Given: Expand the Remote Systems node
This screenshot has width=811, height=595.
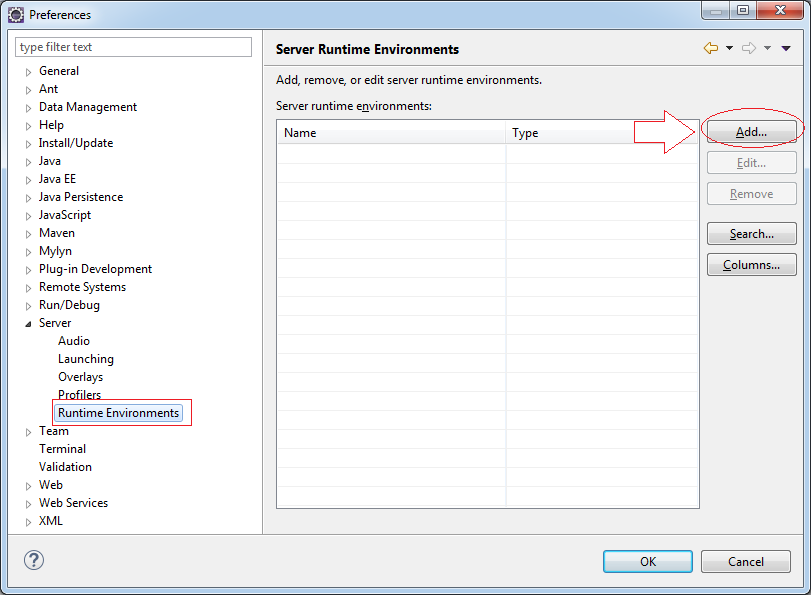Looking at the screenshot, I should pos(28,288).
